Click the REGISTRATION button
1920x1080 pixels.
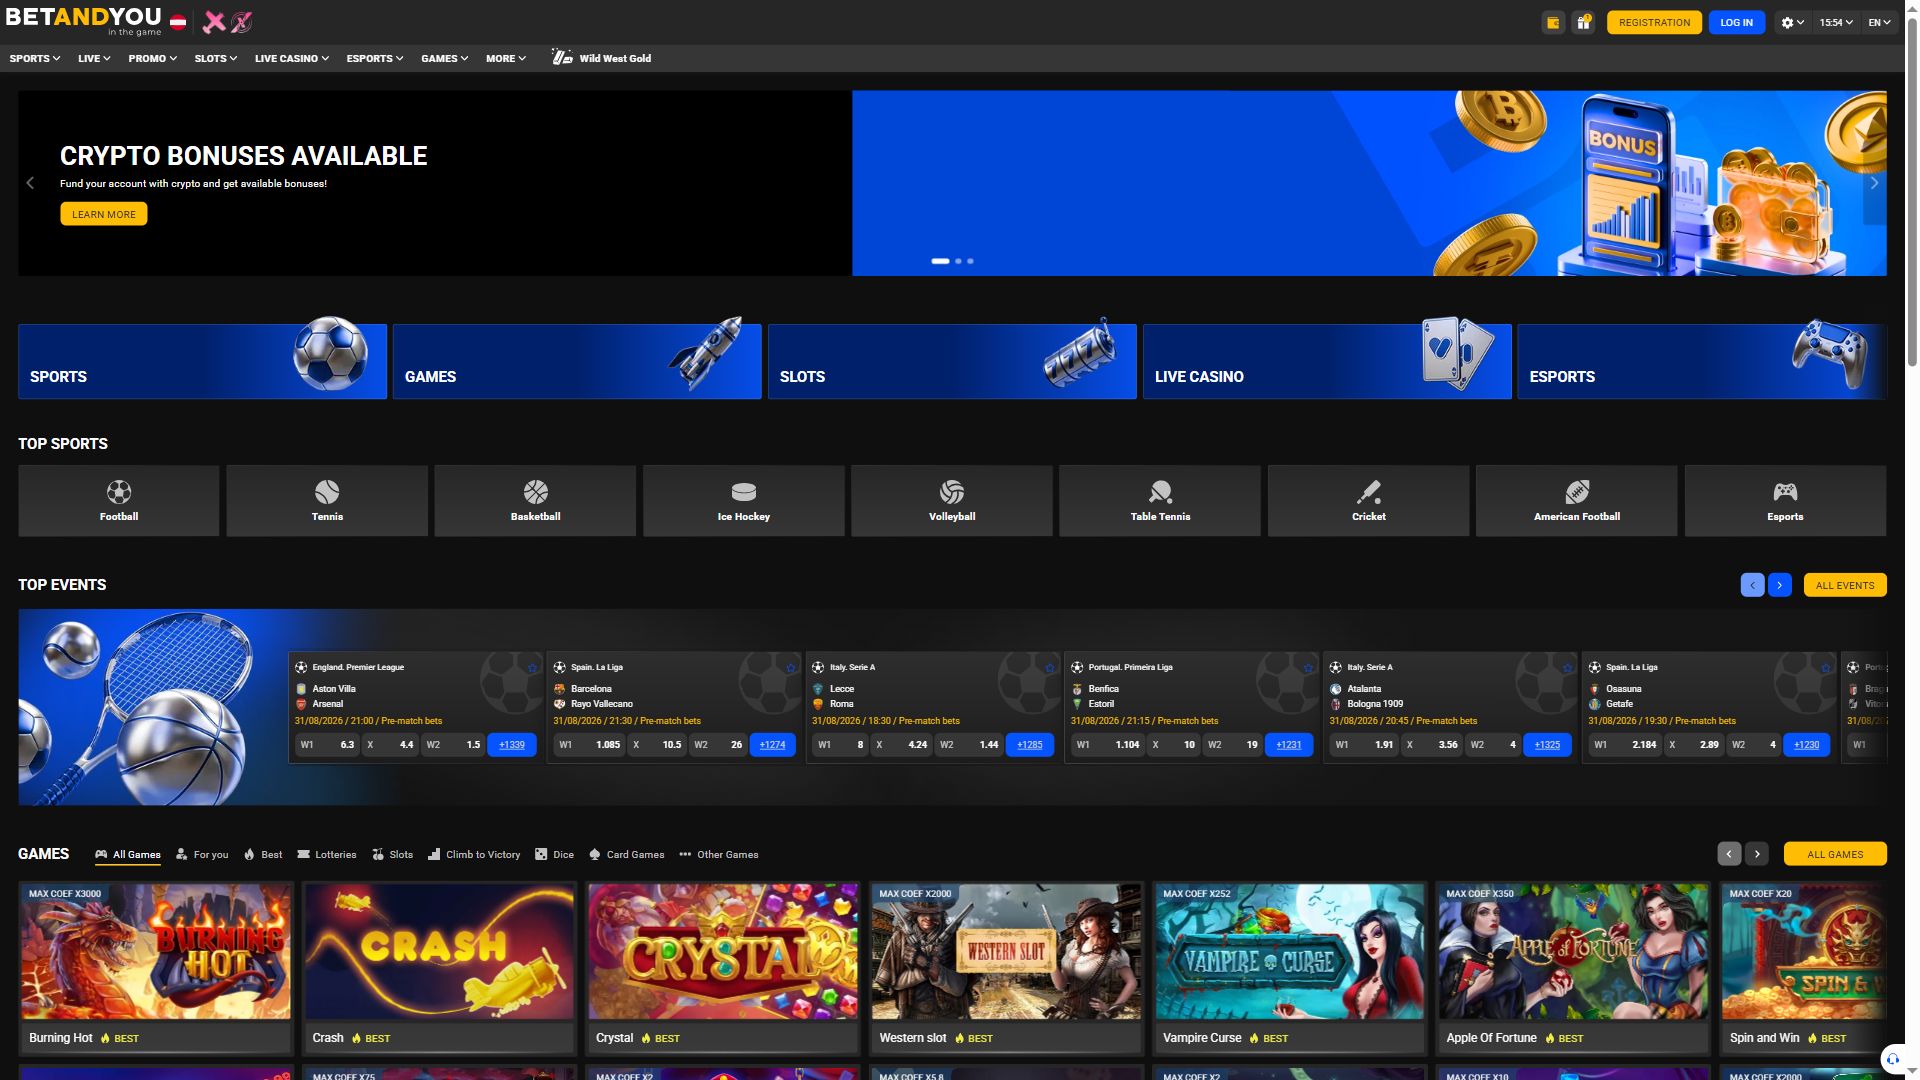coord(1654,22)
